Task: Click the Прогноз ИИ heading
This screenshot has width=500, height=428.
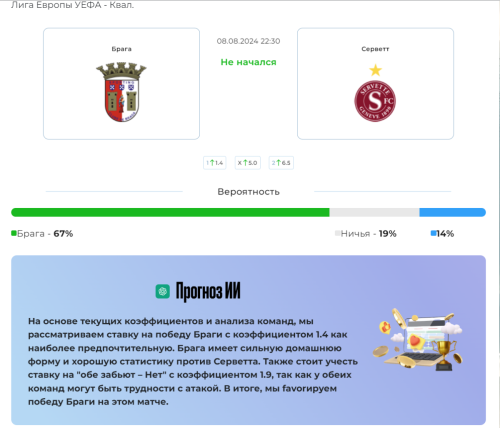Action: pos(208,292)
